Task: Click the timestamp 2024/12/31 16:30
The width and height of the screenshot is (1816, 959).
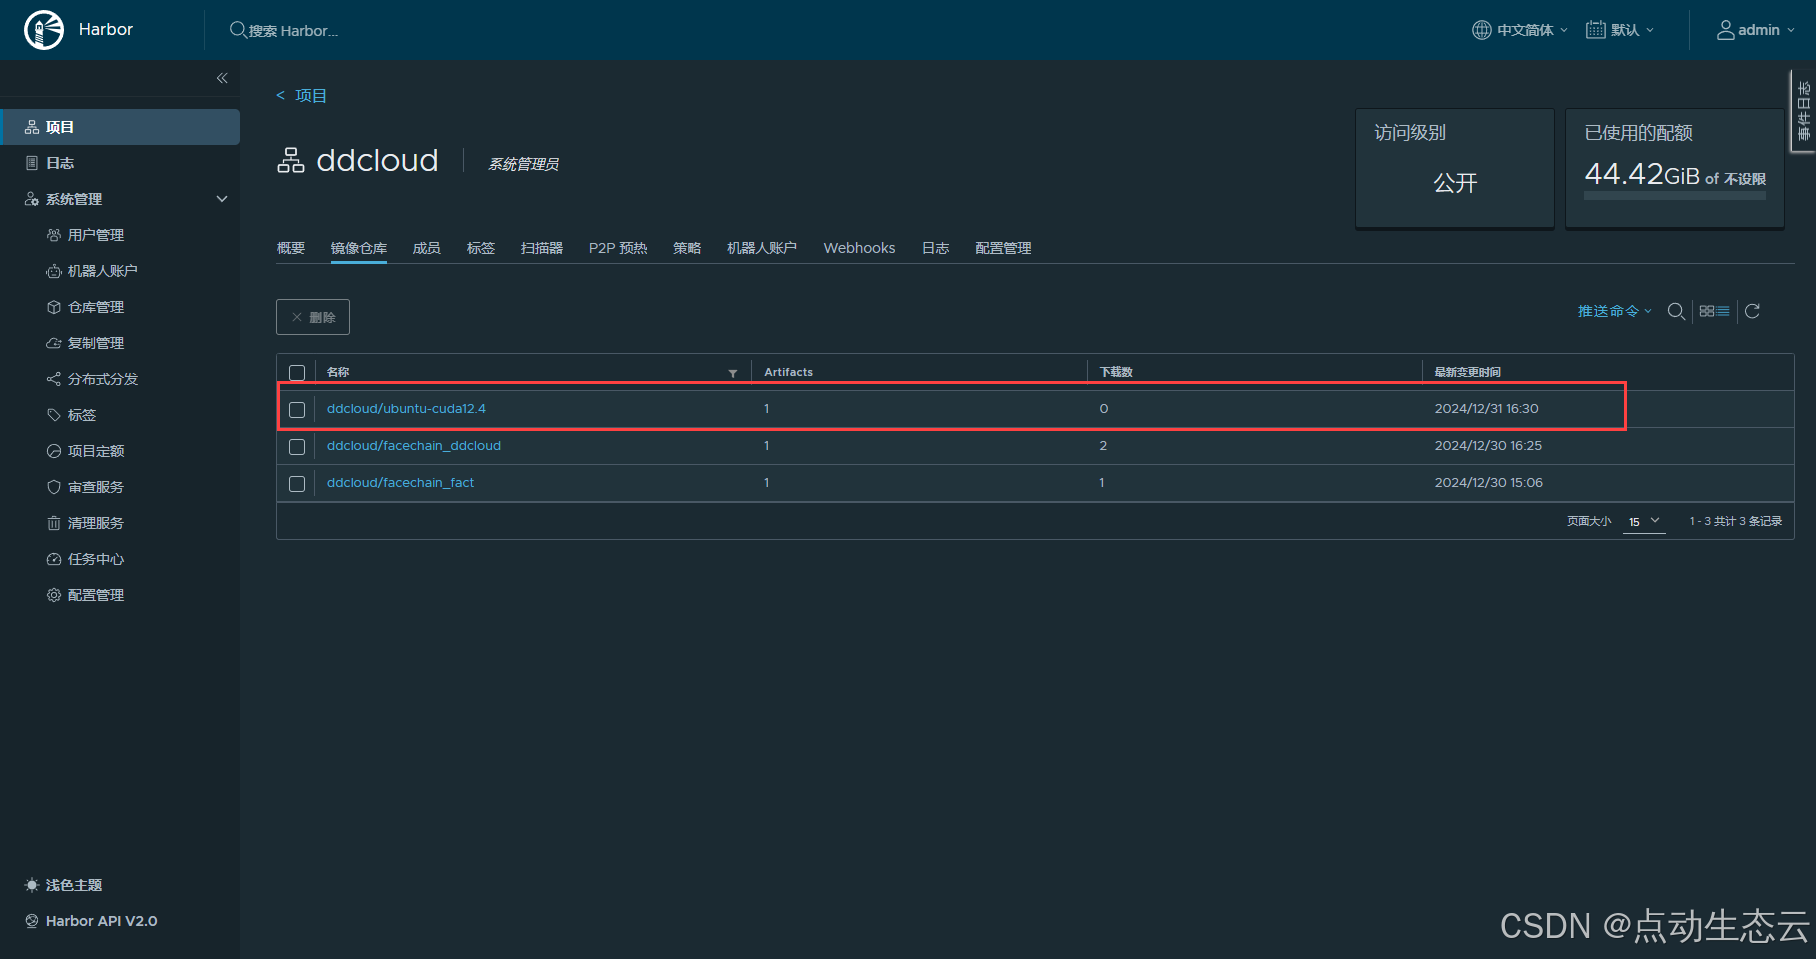Action: pyautogui.click(x=1487, y=409)
